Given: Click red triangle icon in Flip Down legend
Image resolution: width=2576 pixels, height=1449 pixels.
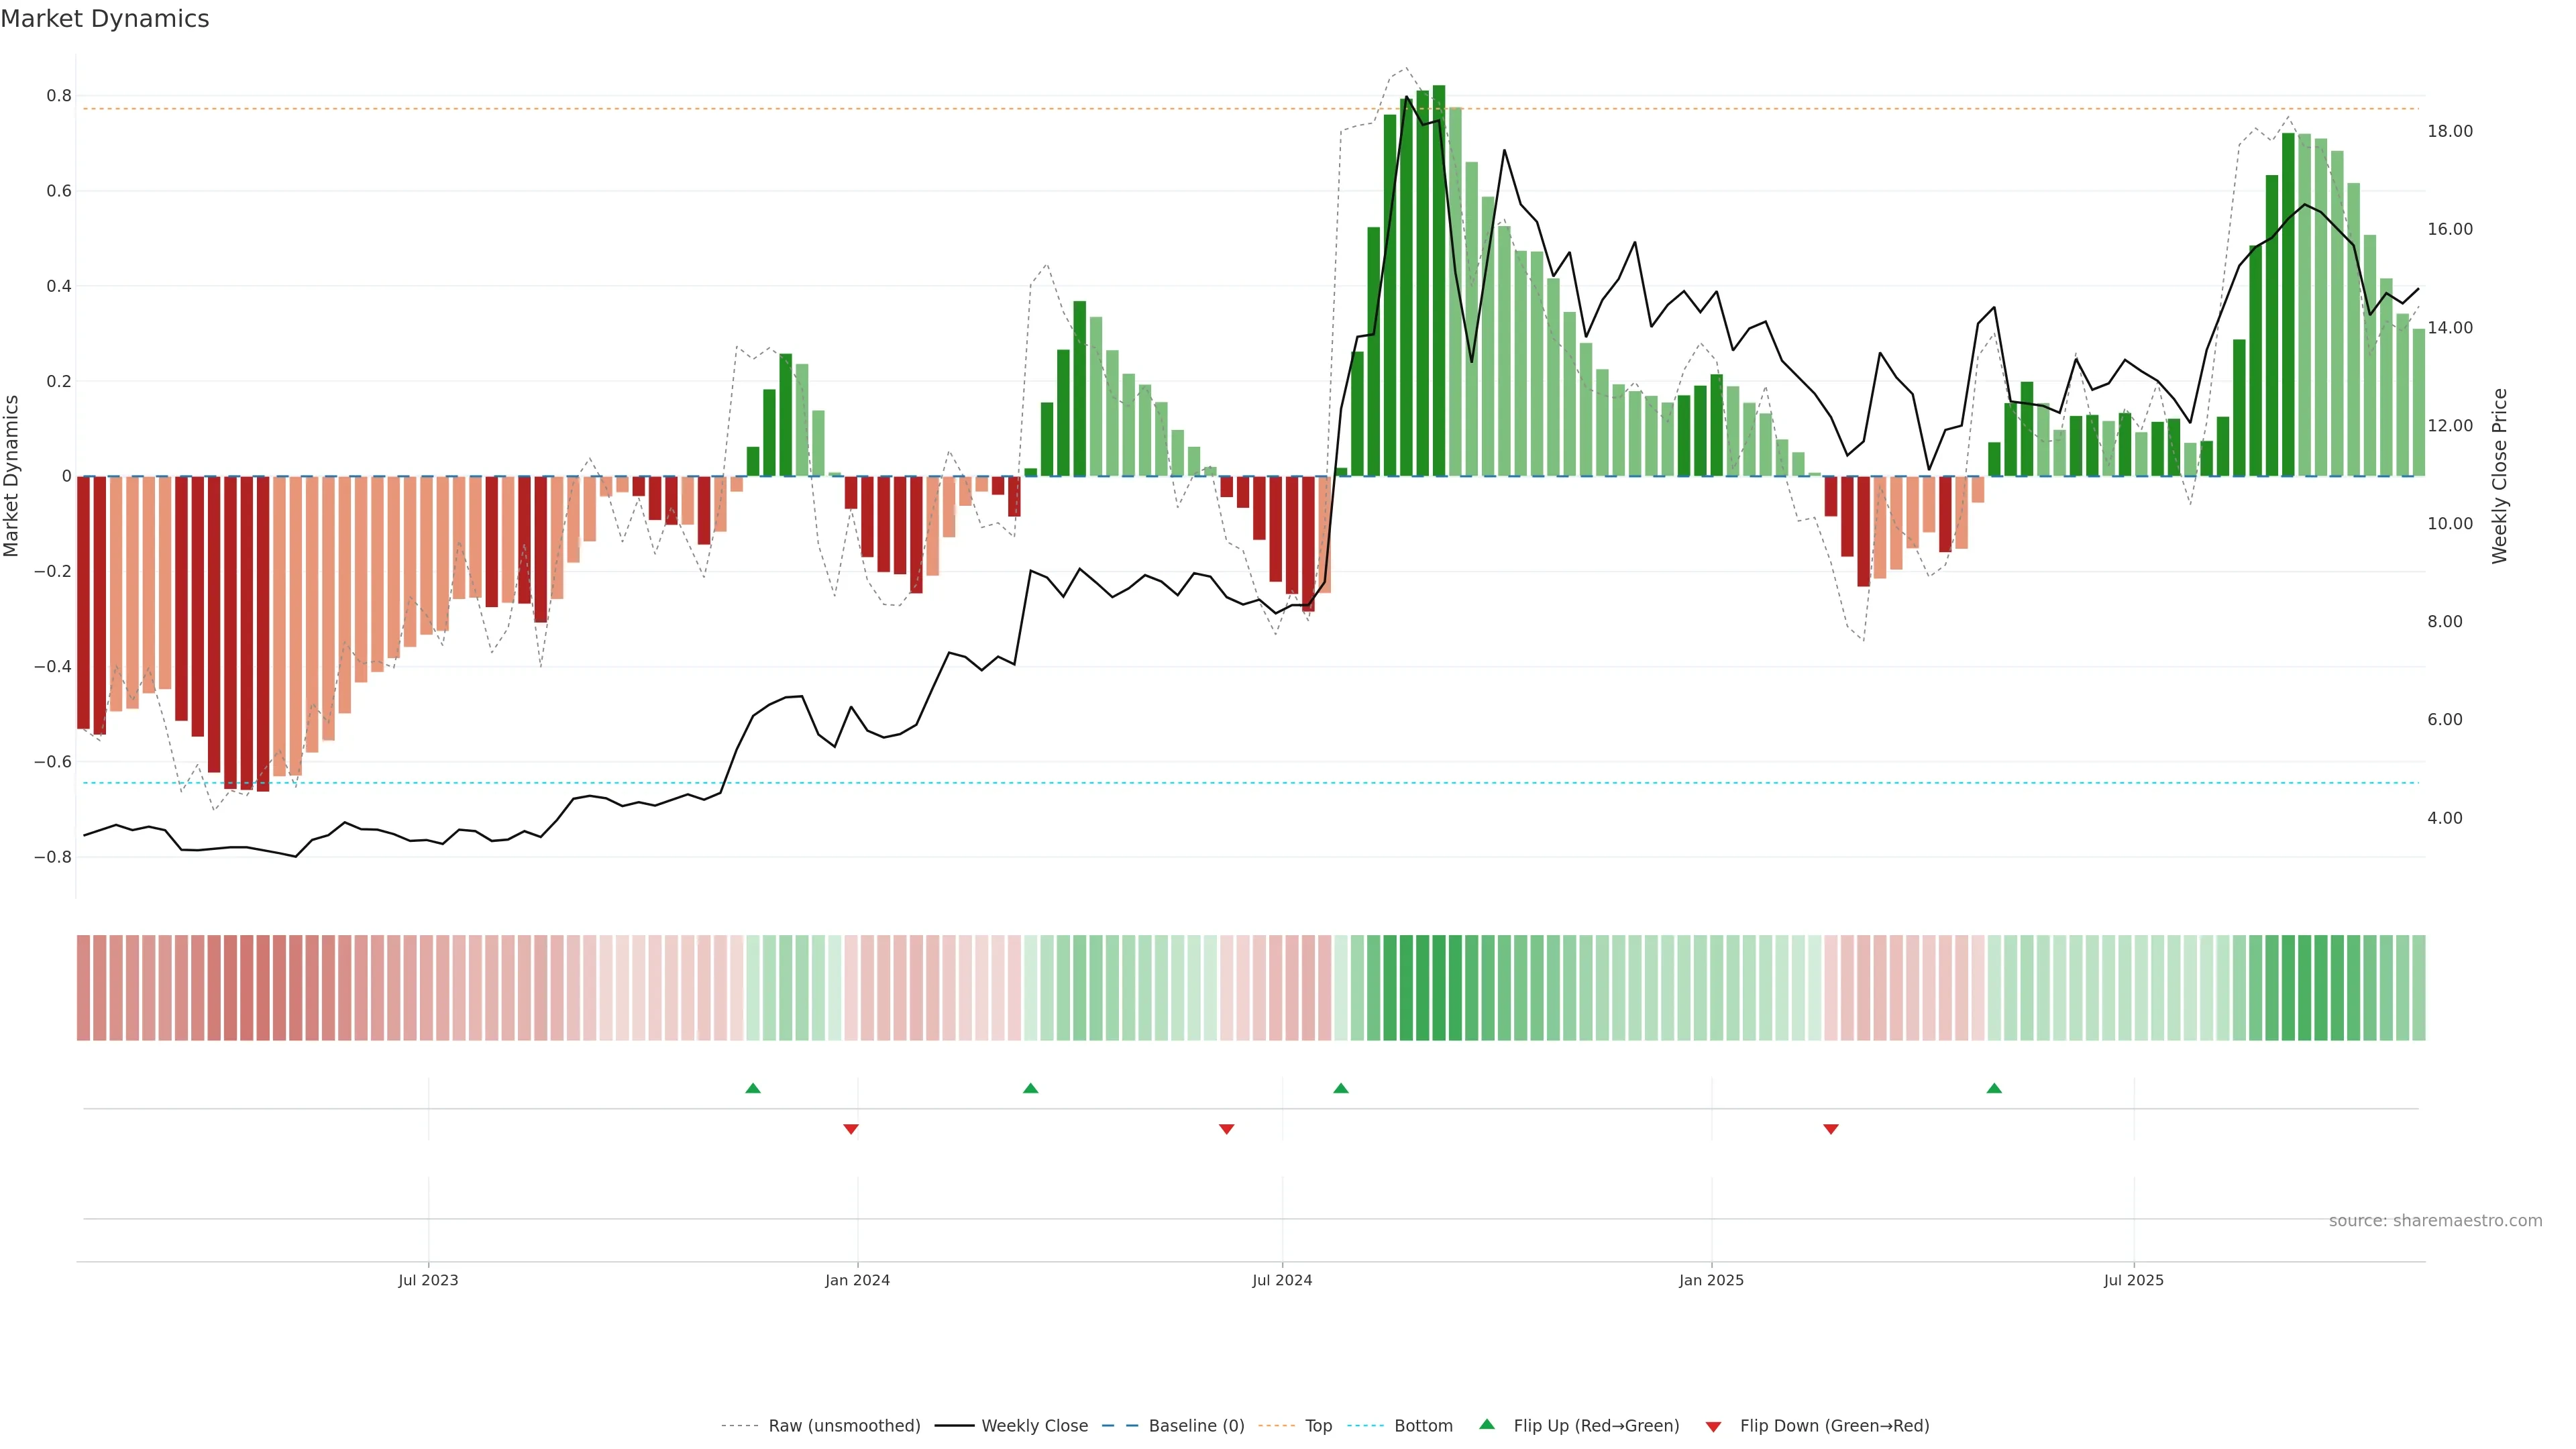Looking at the screenshot, I should tap(1713, 1426).
